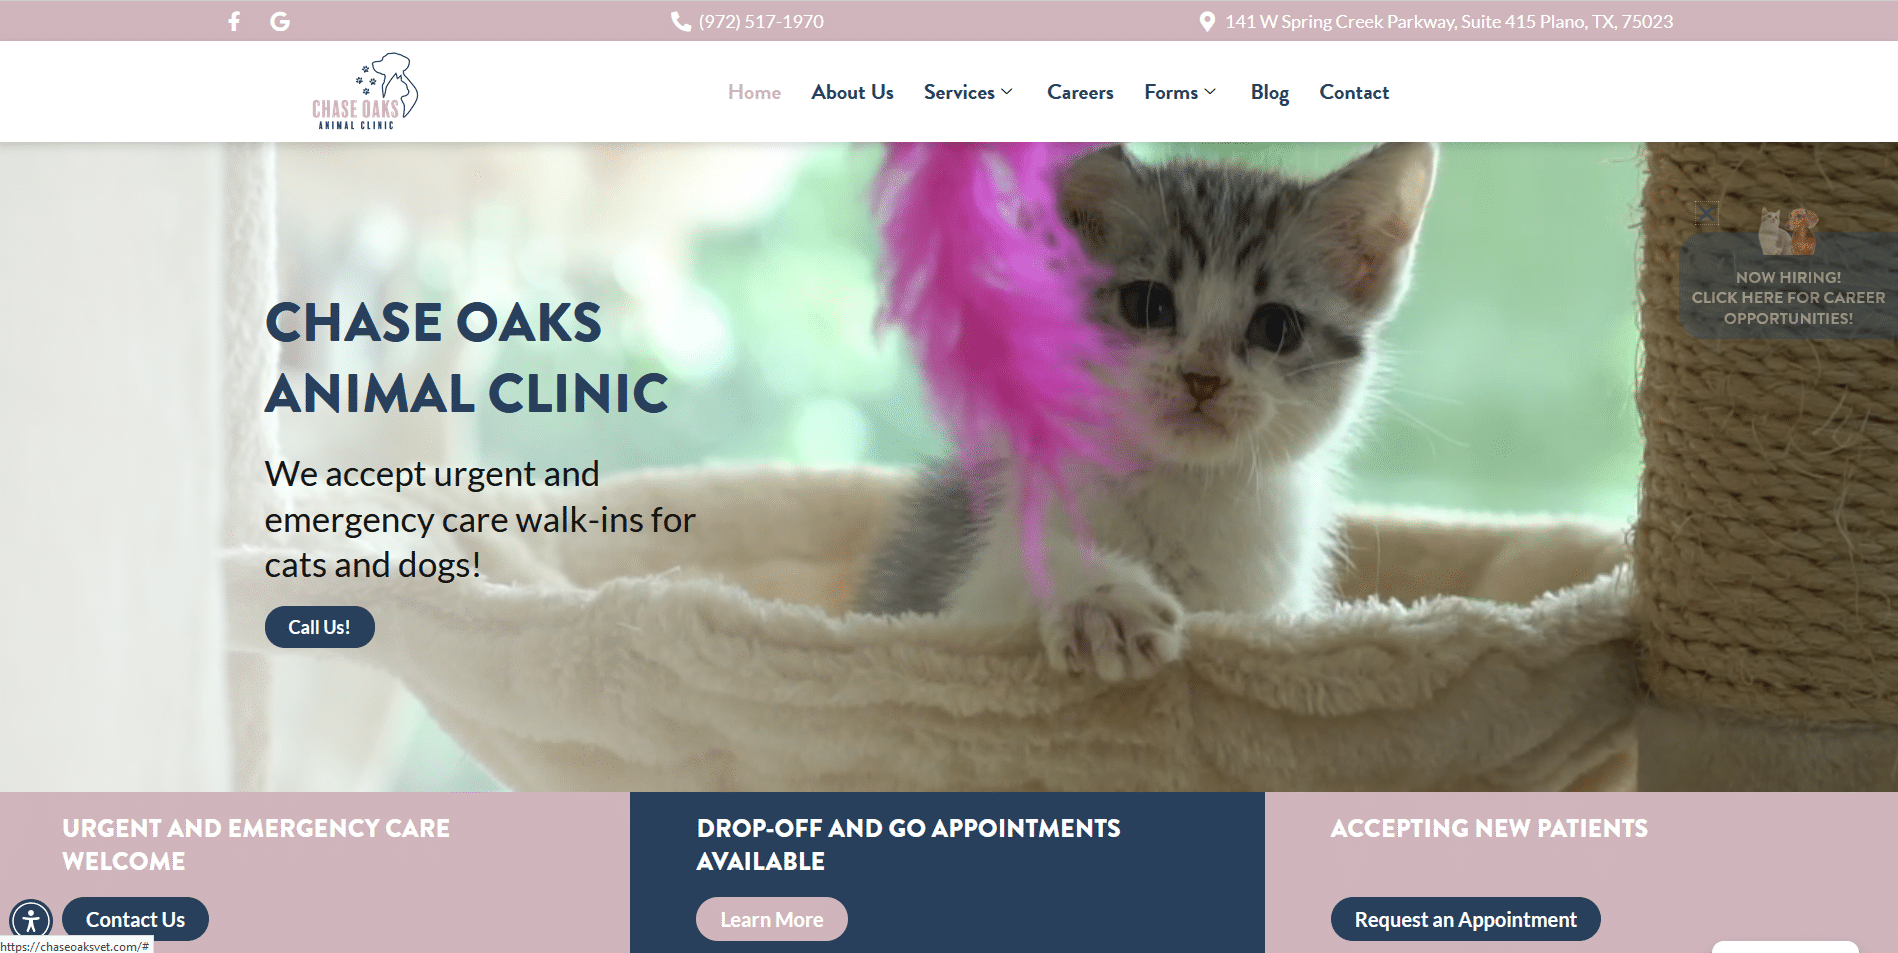This screenshot has width=1898, height=953.
Task: Go to the Home menu item
Action: click(754, 92)
